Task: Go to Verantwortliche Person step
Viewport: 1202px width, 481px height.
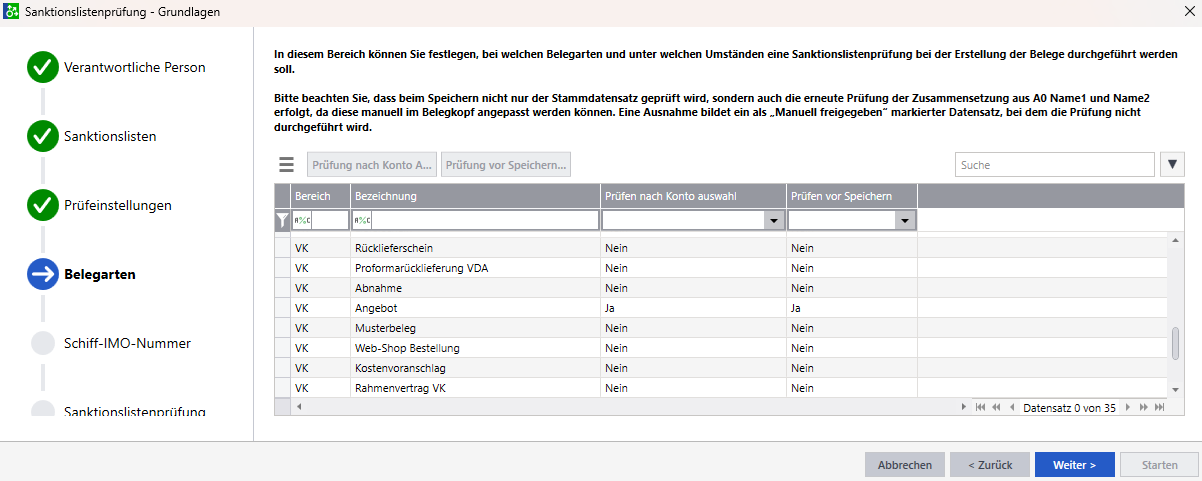Action: click(x=135, y=68)
